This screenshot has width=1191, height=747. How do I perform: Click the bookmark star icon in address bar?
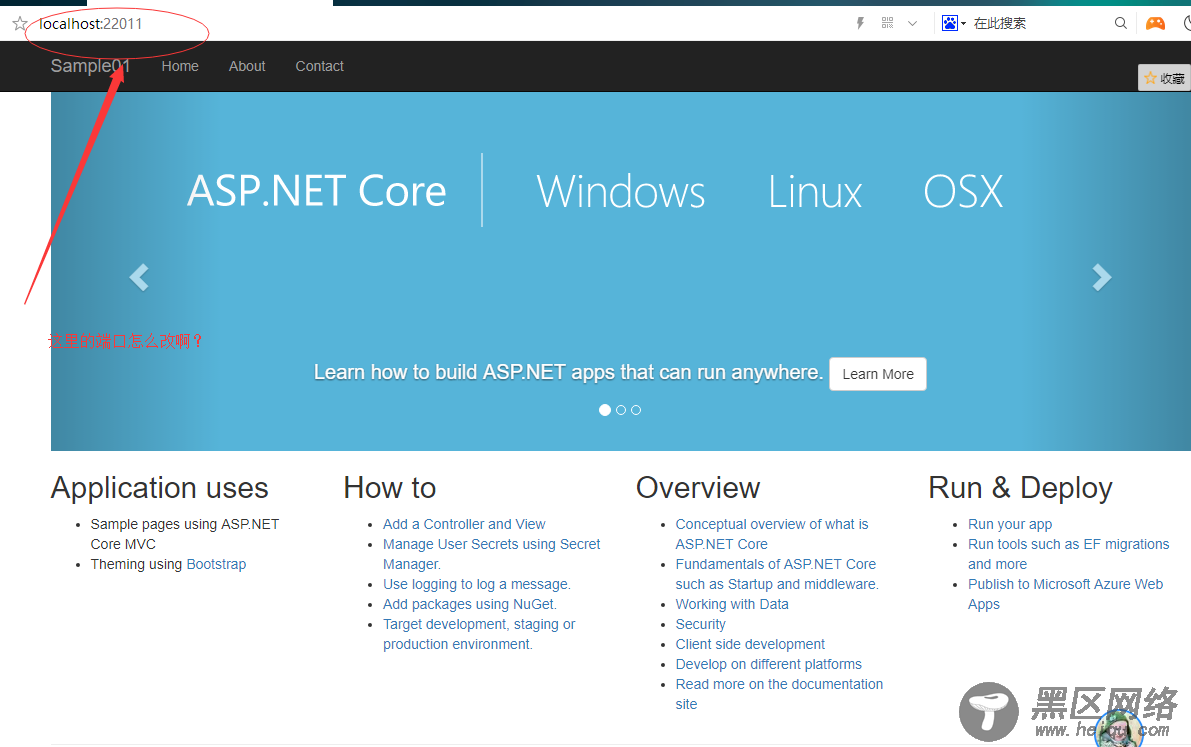point(20,24)
